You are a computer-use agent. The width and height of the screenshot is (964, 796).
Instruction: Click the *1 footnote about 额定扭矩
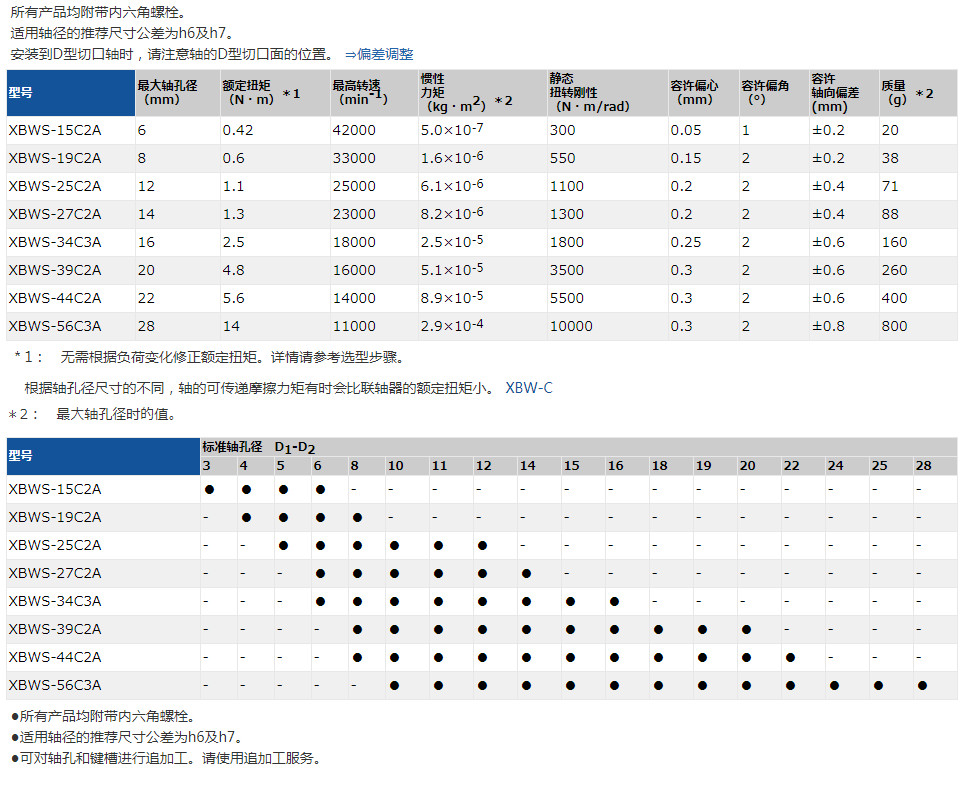click(x=210, y=357)
